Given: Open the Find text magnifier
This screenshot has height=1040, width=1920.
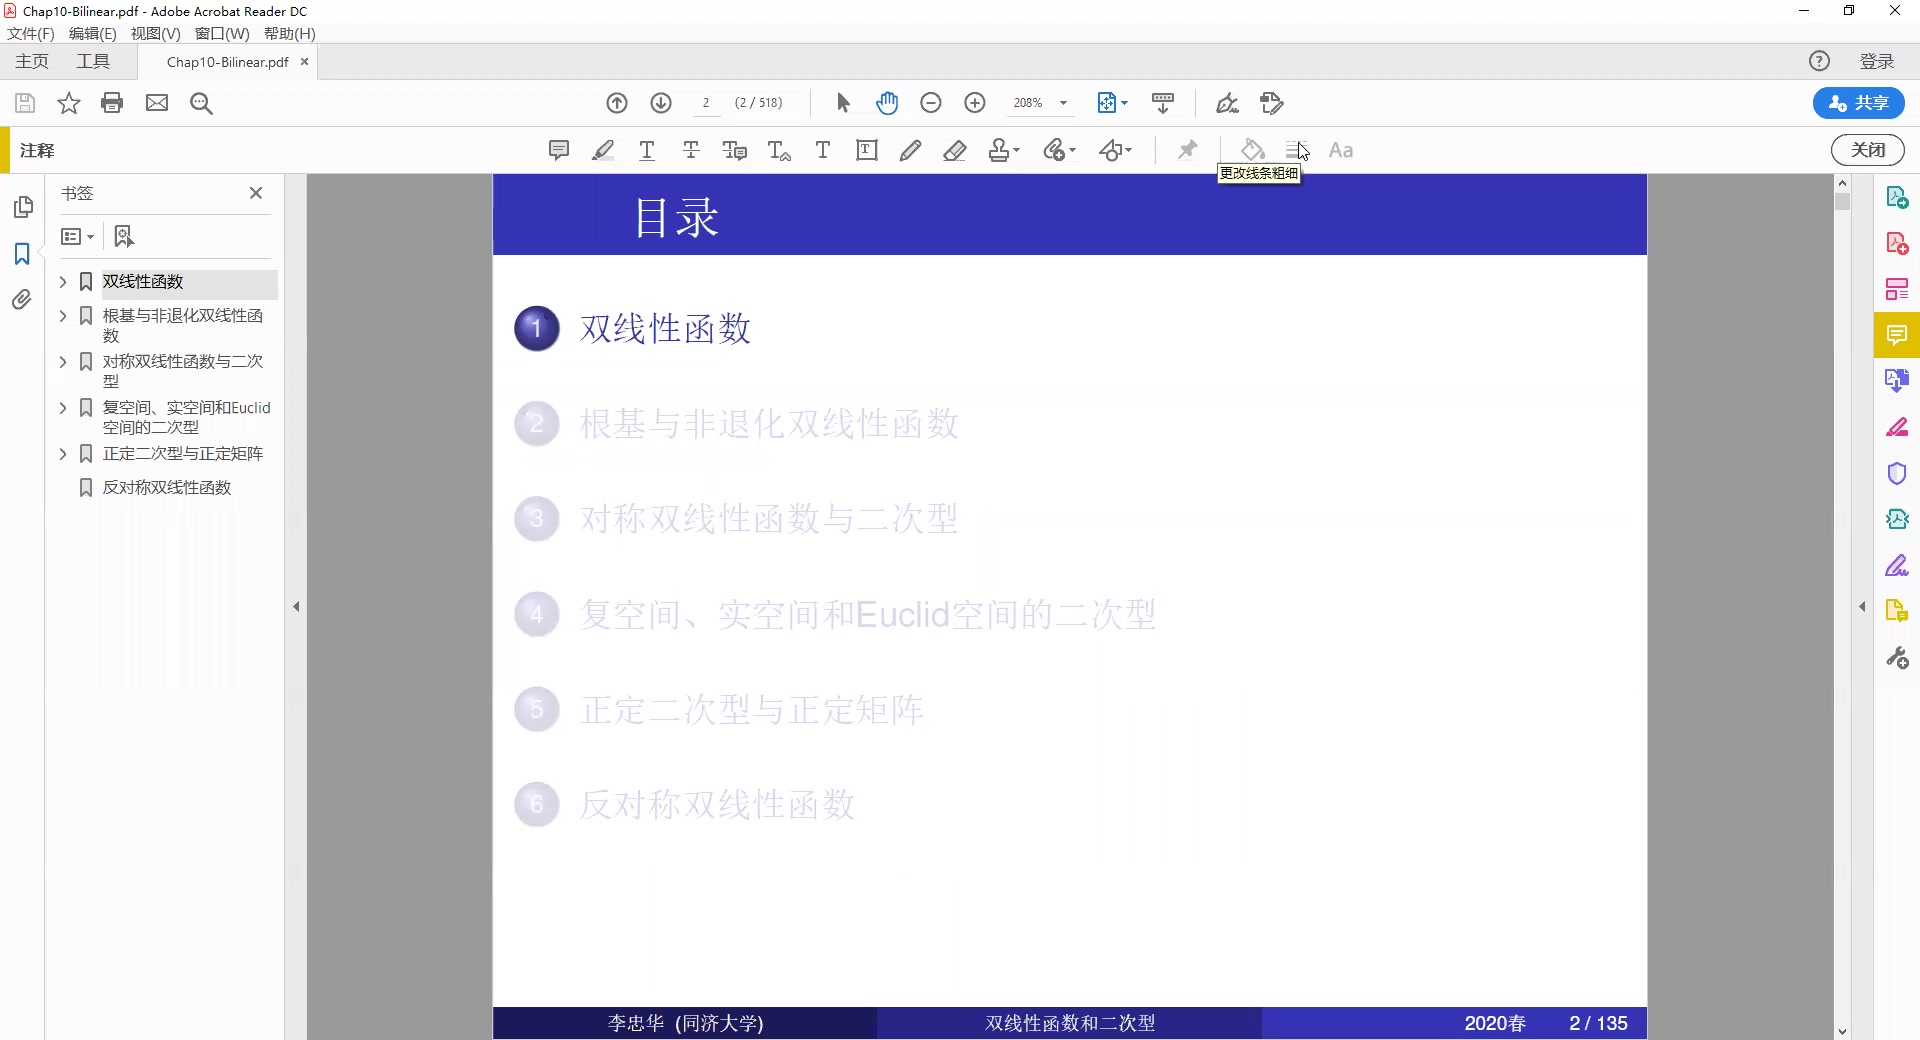Looking at the screenshot, I should (201, 103).
